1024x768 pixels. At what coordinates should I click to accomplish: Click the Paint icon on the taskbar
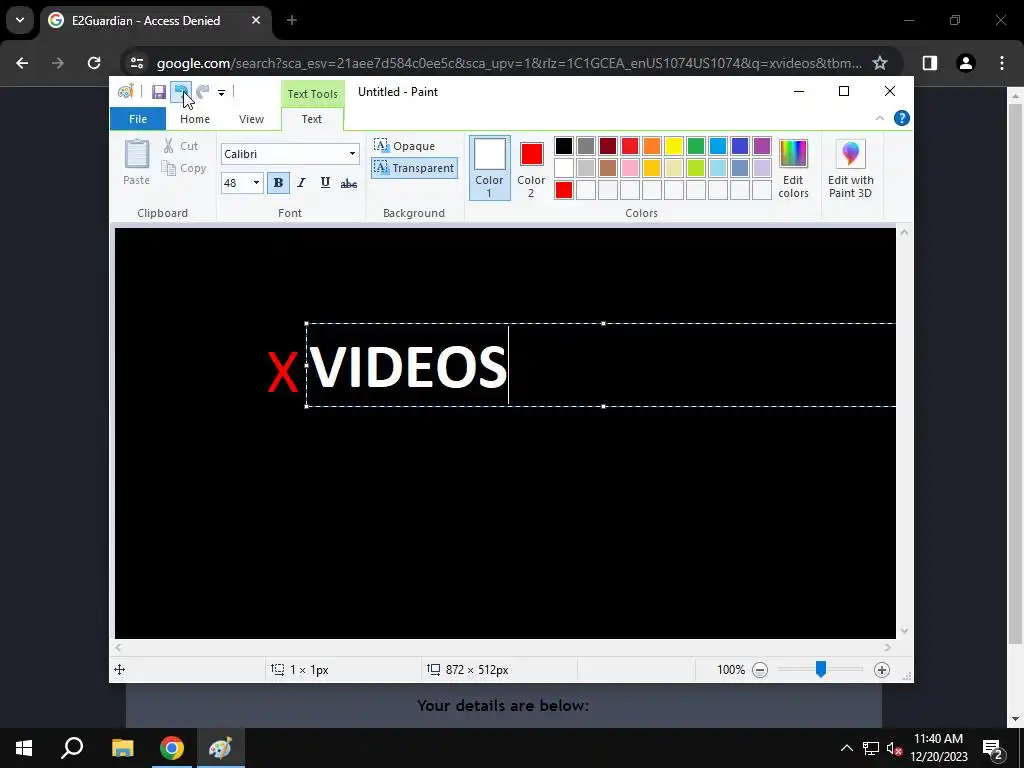click(x=221, y=748)
